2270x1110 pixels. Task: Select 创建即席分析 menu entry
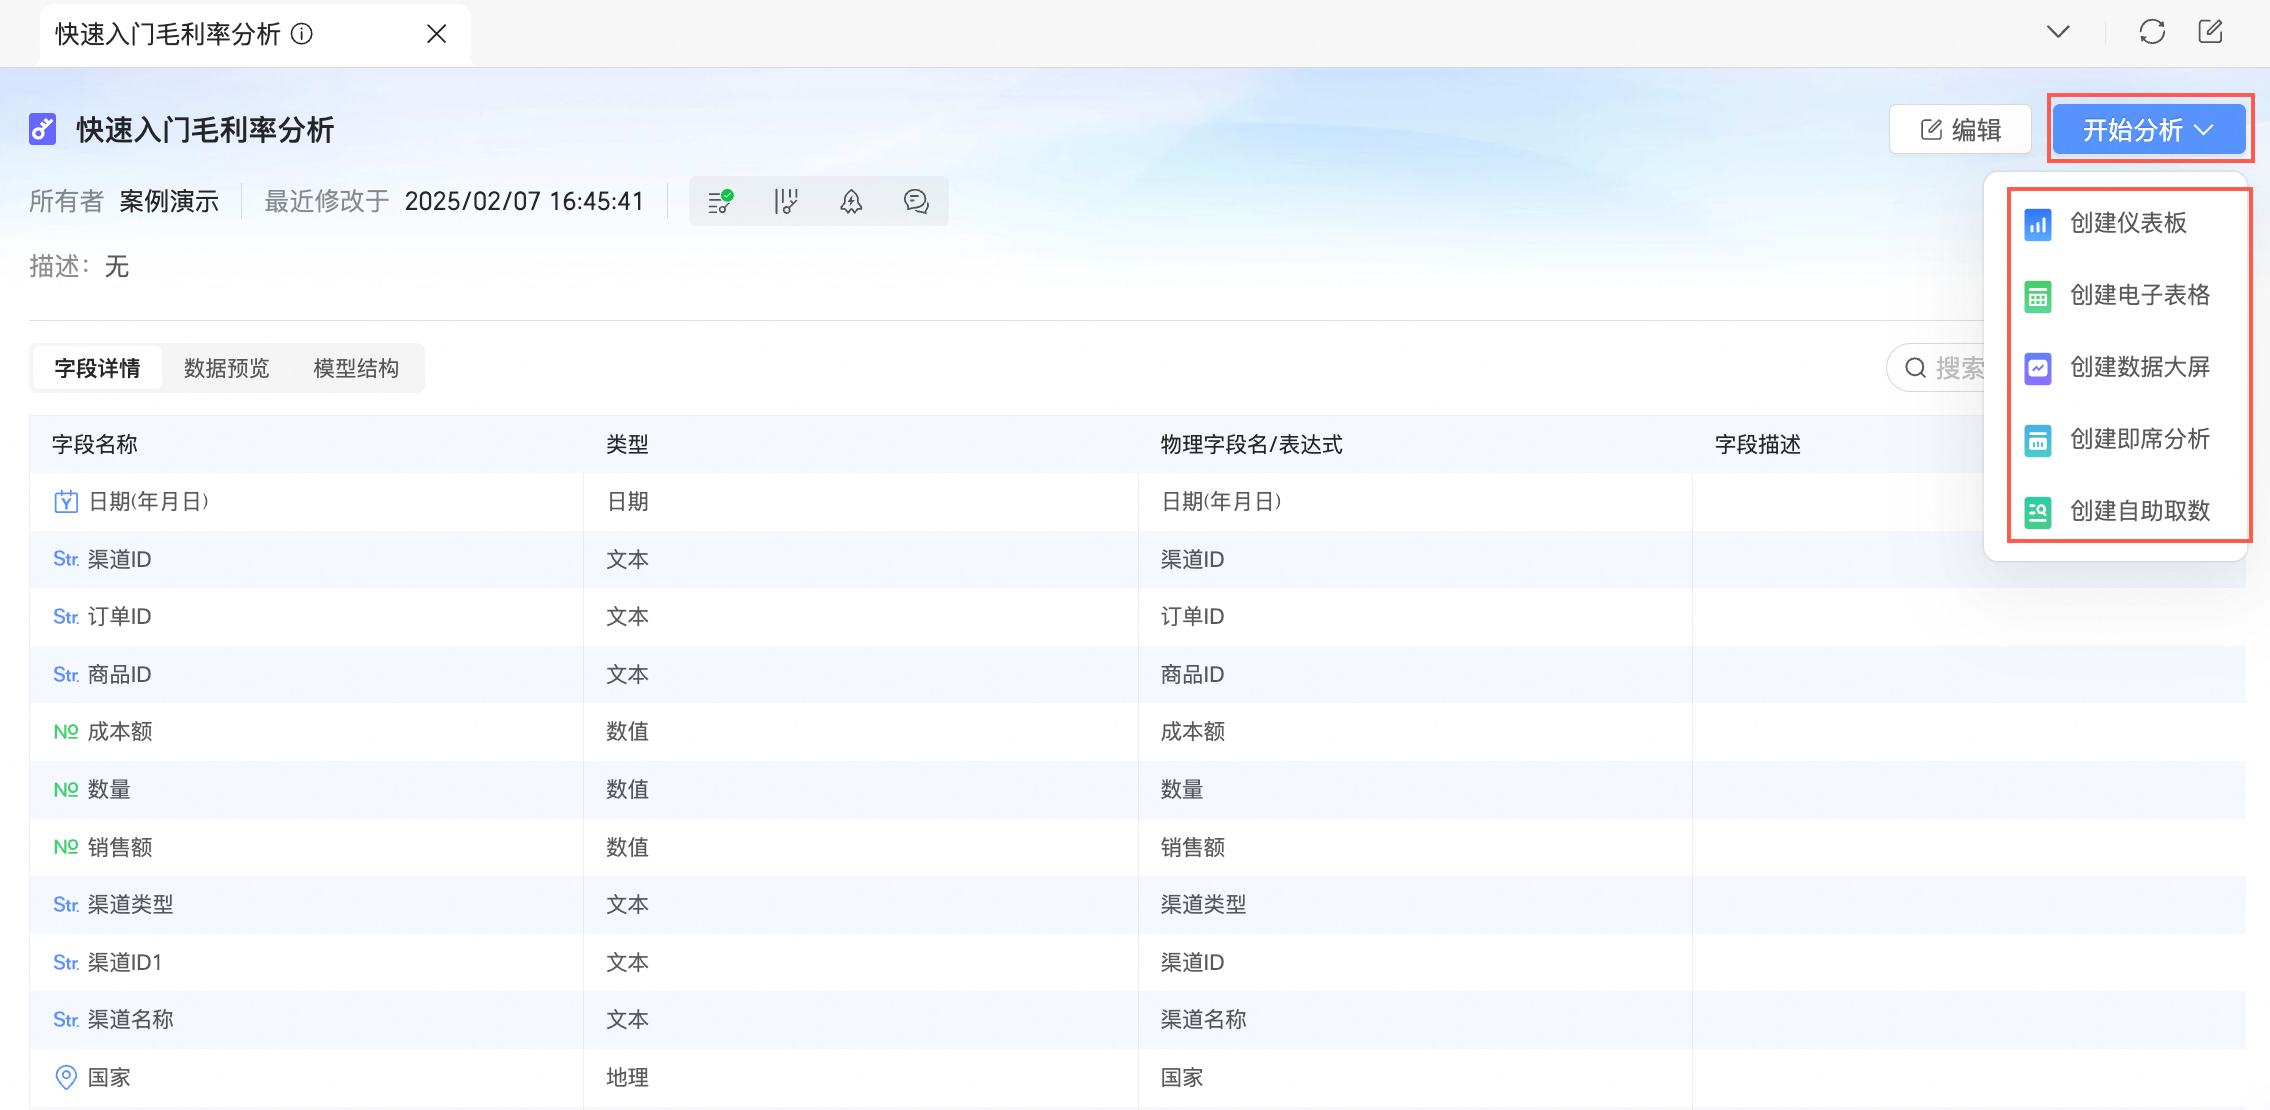2139,439
